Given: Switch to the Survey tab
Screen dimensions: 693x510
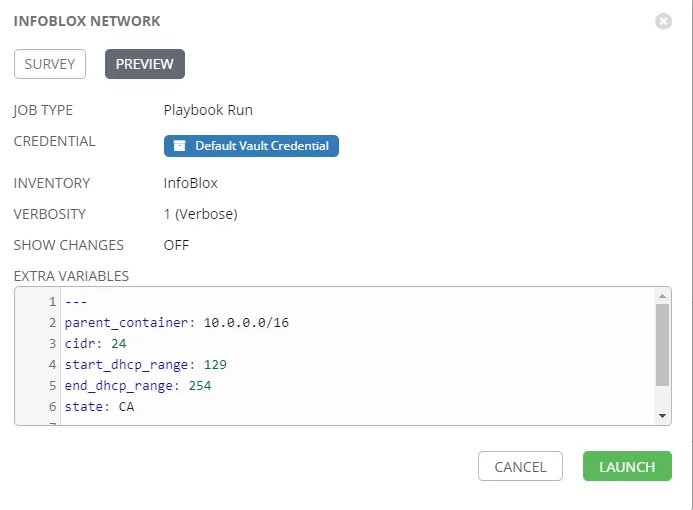Looking at the screenshot, I should click(50, 64).
